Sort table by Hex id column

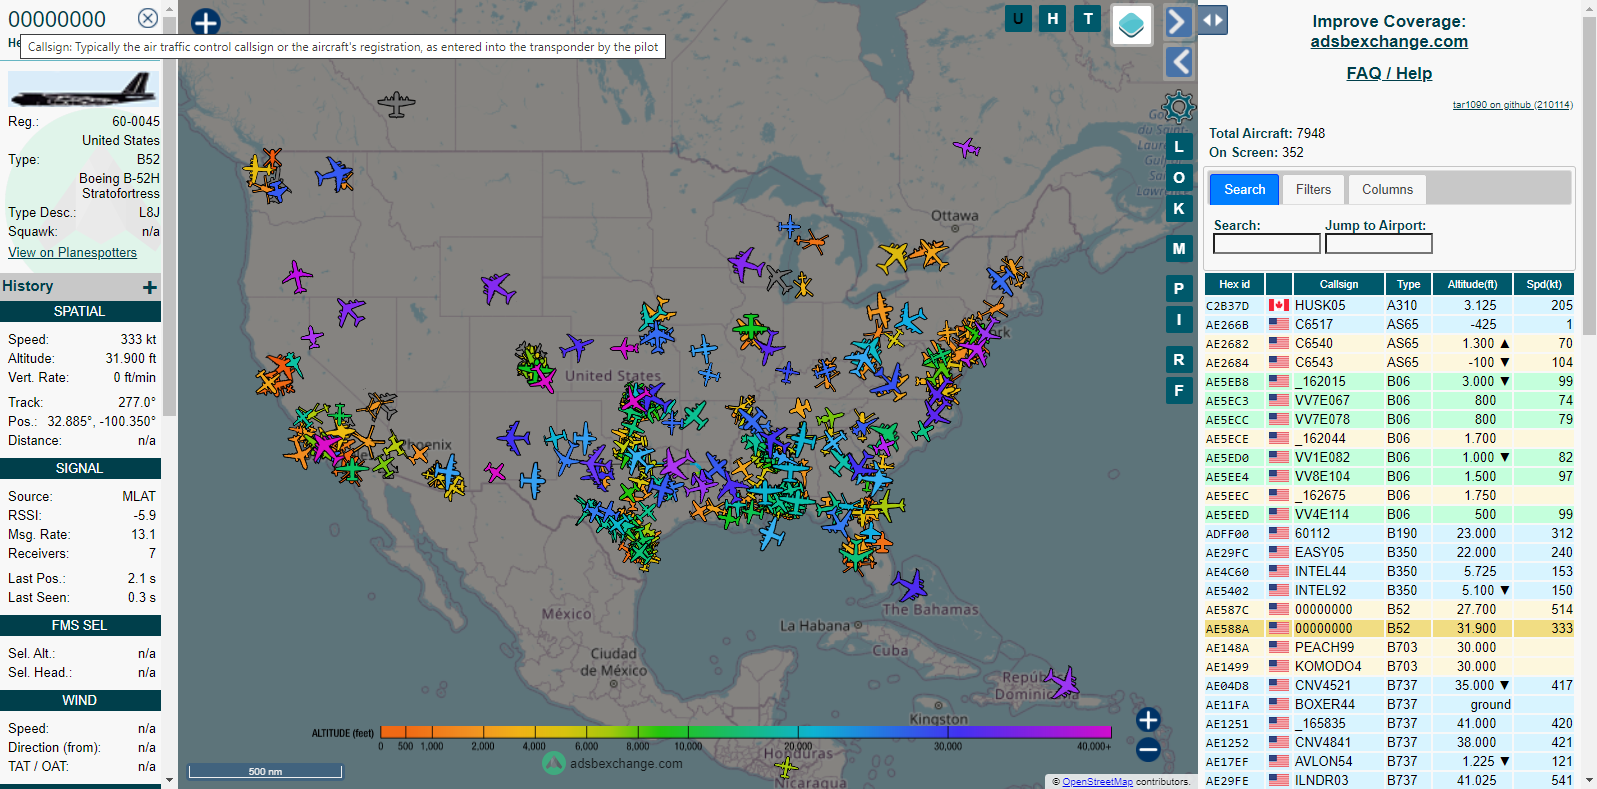point(1234,284)
